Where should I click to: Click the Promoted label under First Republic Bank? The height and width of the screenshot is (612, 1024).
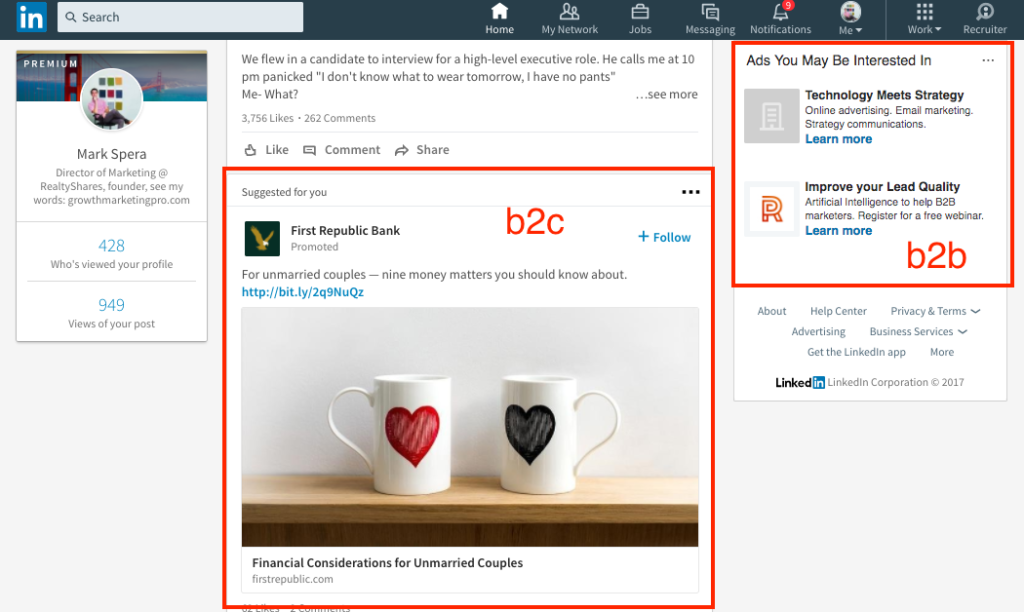[314, 247]
